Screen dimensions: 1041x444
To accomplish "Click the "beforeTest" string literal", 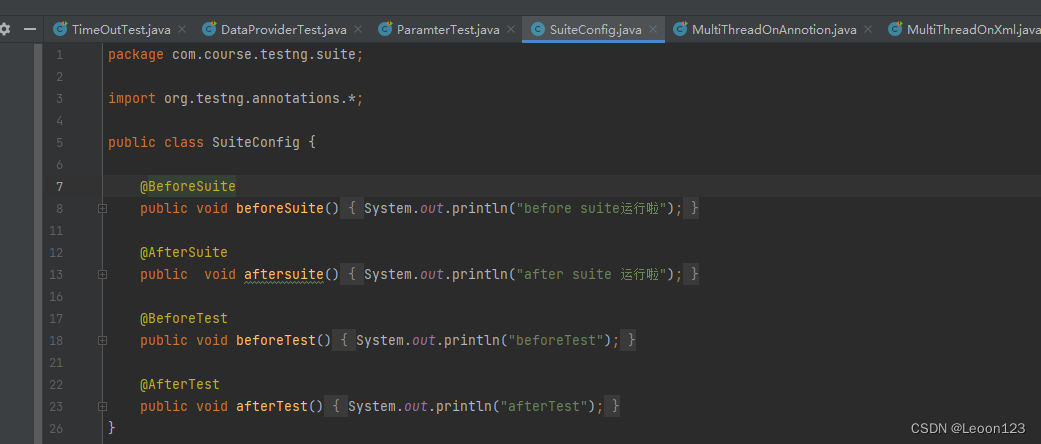I will 556,340.
